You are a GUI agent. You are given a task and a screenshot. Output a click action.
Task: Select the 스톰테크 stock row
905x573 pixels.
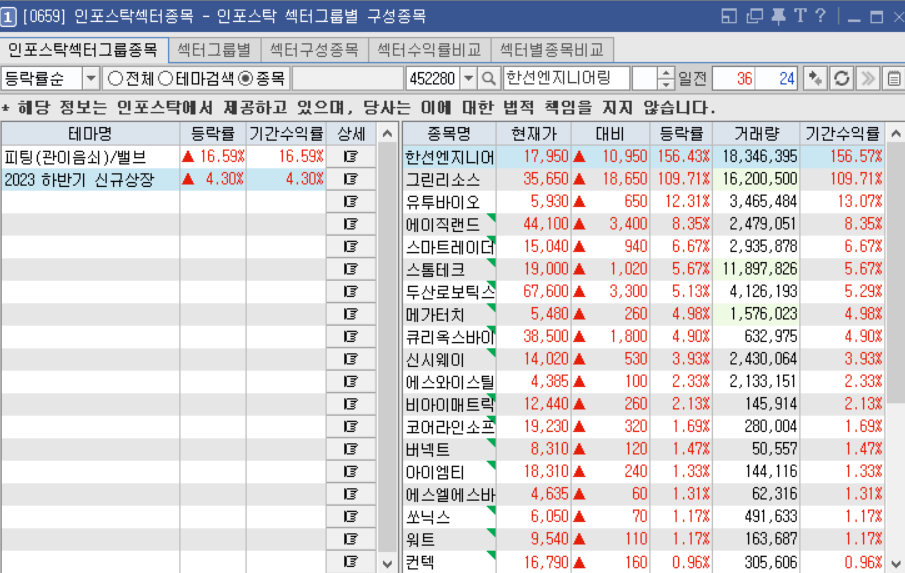(644, 269)
